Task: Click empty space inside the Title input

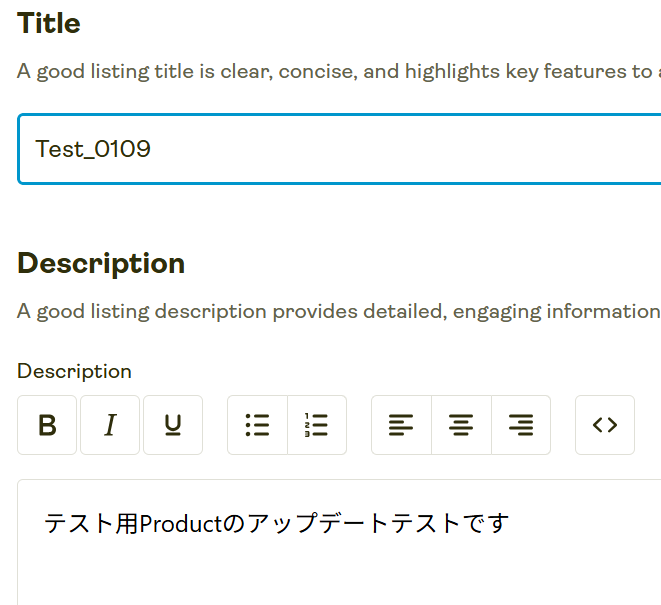Action: tap(400, 149)
